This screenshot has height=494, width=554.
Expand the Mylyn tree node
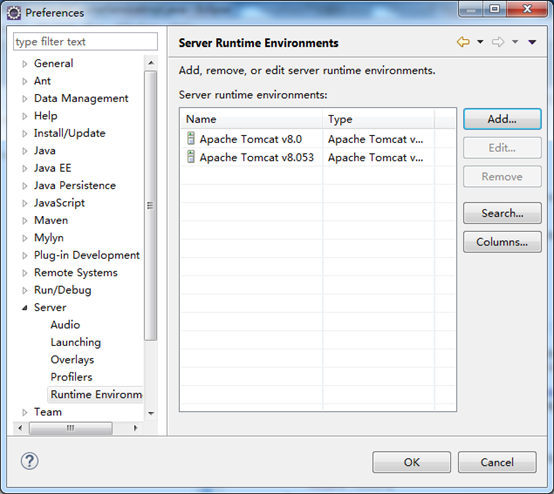24,238
